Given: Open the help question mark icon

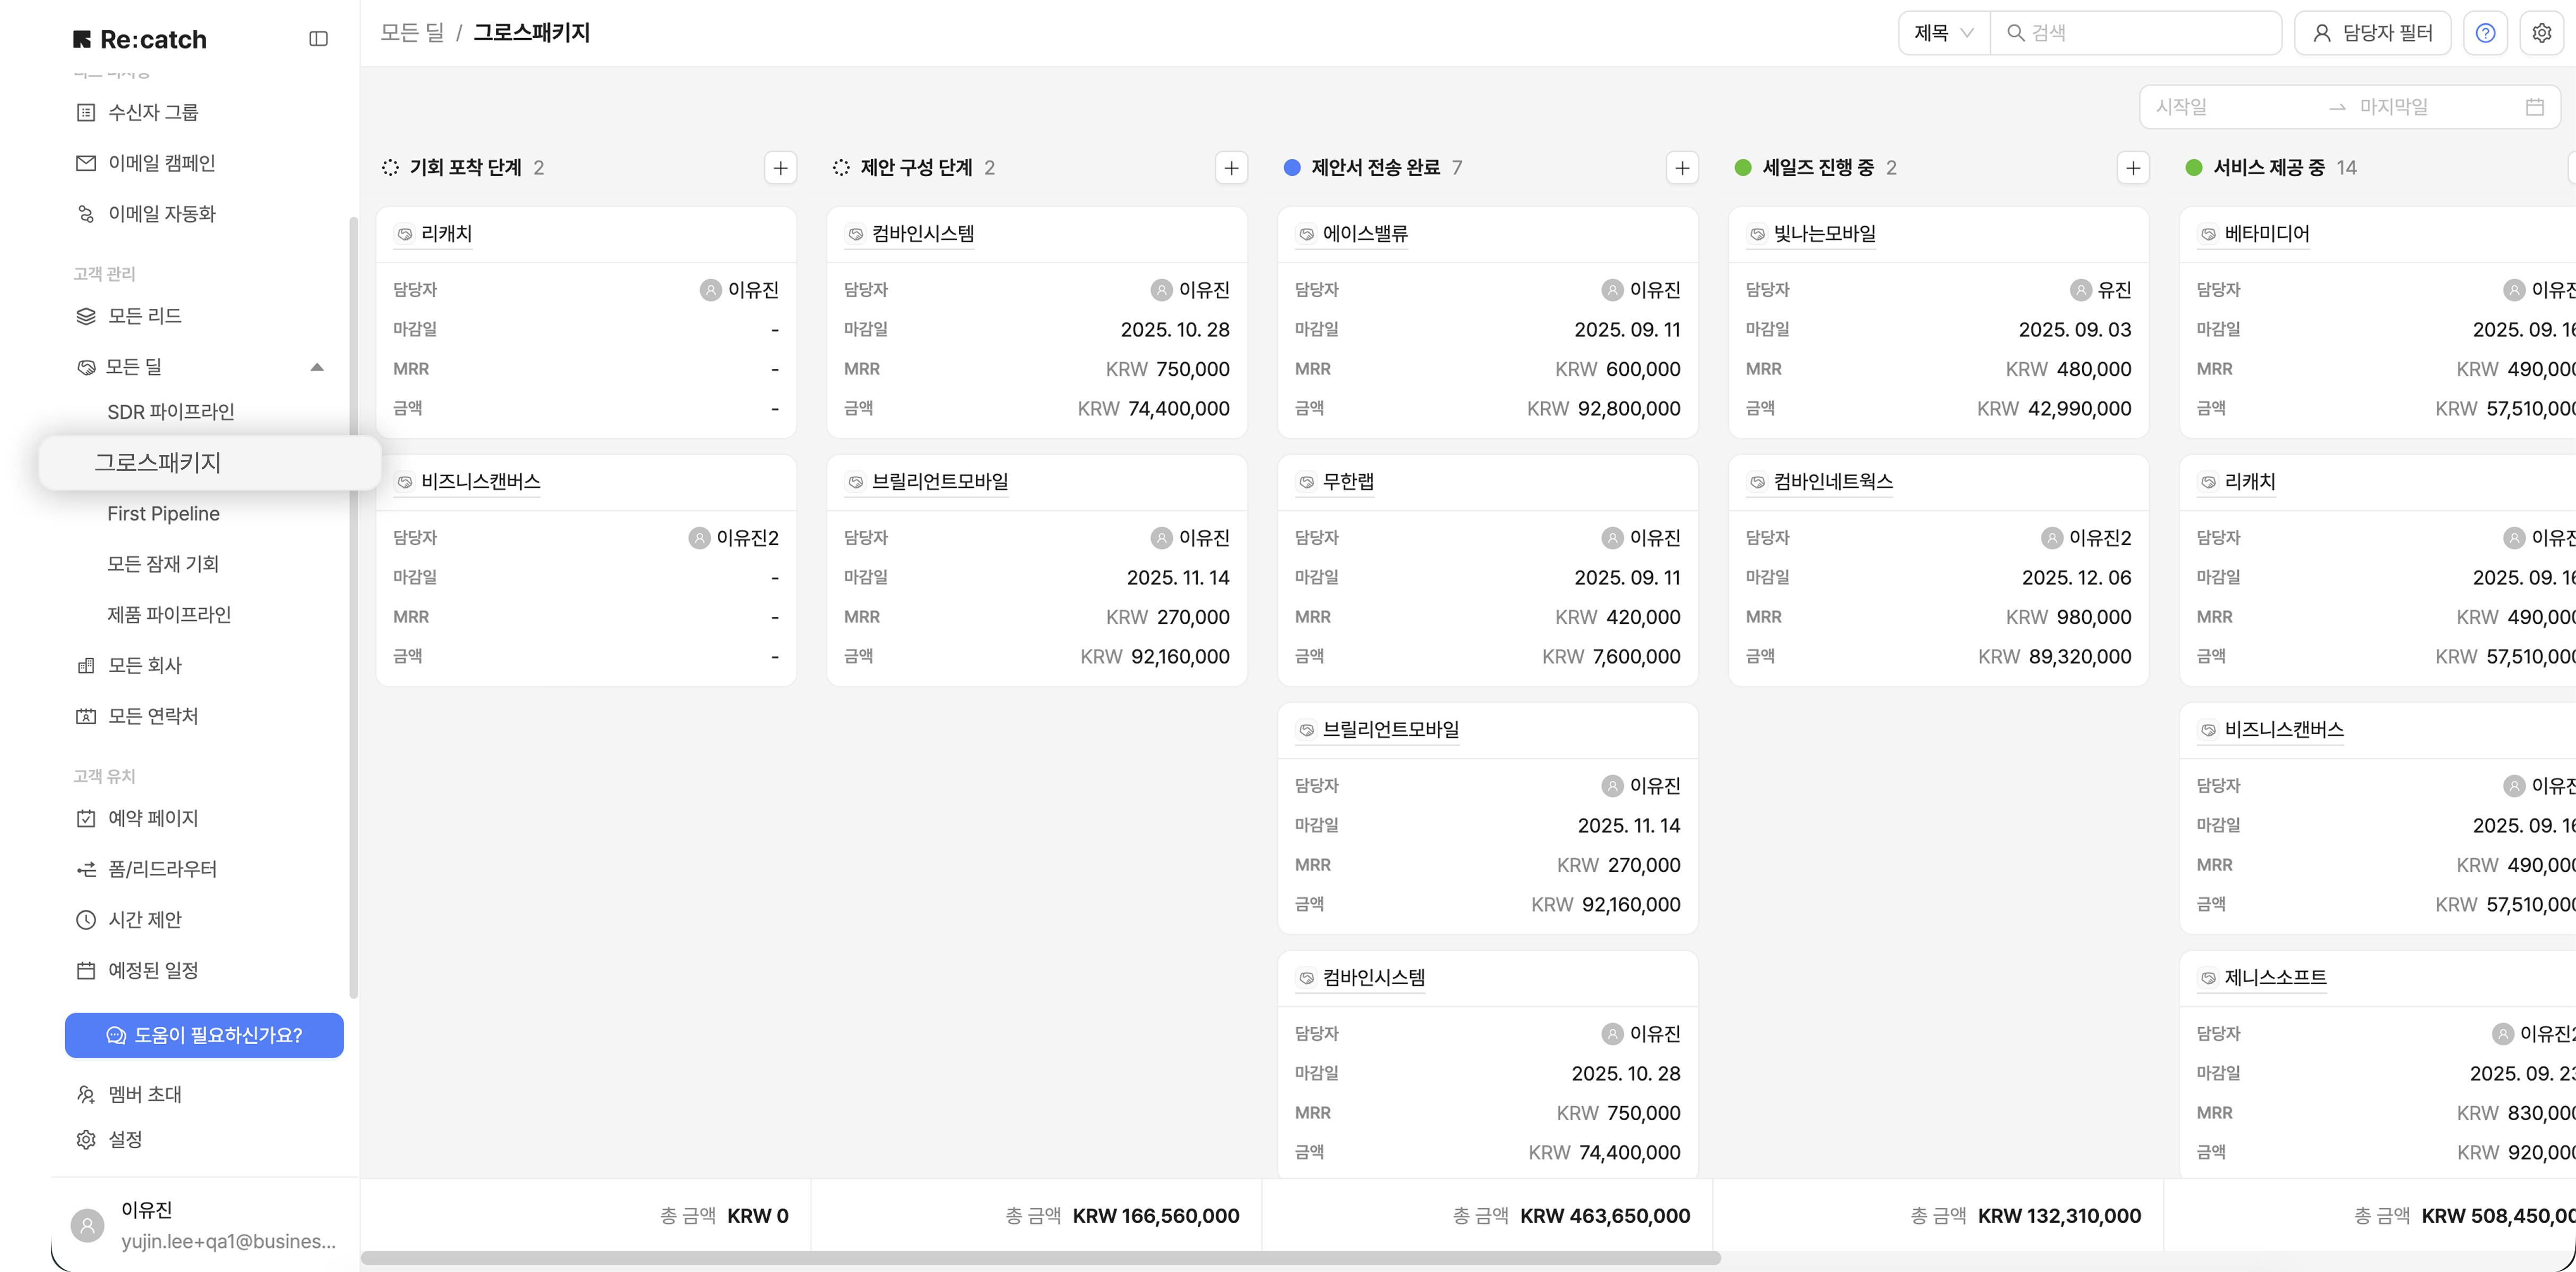Looking at the screenshot, I should 2485,33.
